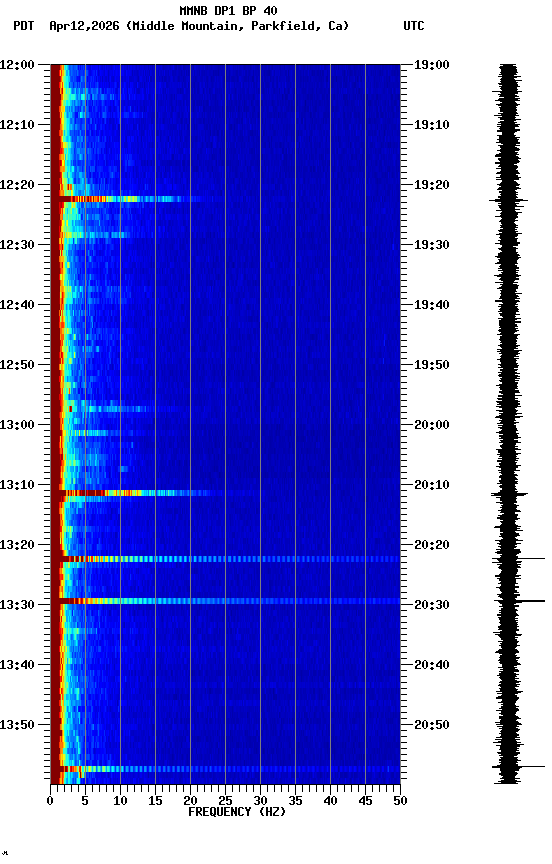Click the seismogram spike near 20:29 UTC
Viewport: 552px width, 864px height.
click(x=519, y=601)
